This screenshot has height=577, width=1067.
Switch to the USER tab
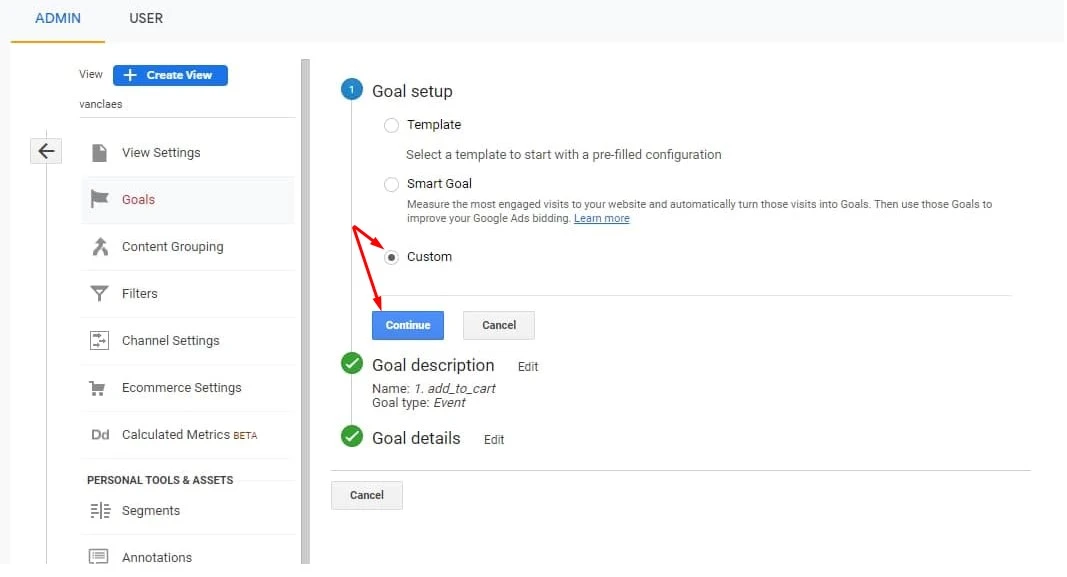pyautogui.click(x=146, y=18)
